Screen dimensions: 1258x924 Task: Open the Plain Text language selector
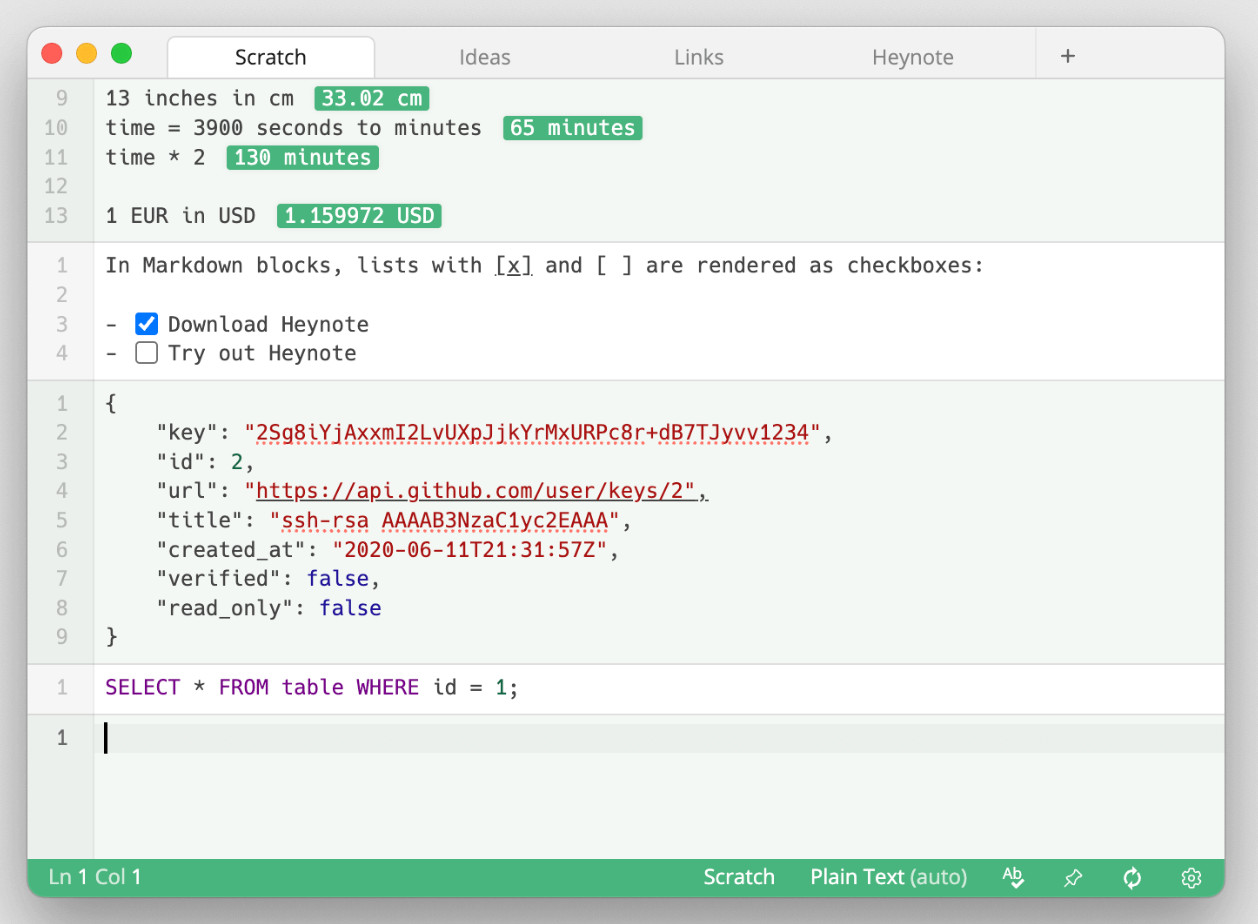point(888,877)
